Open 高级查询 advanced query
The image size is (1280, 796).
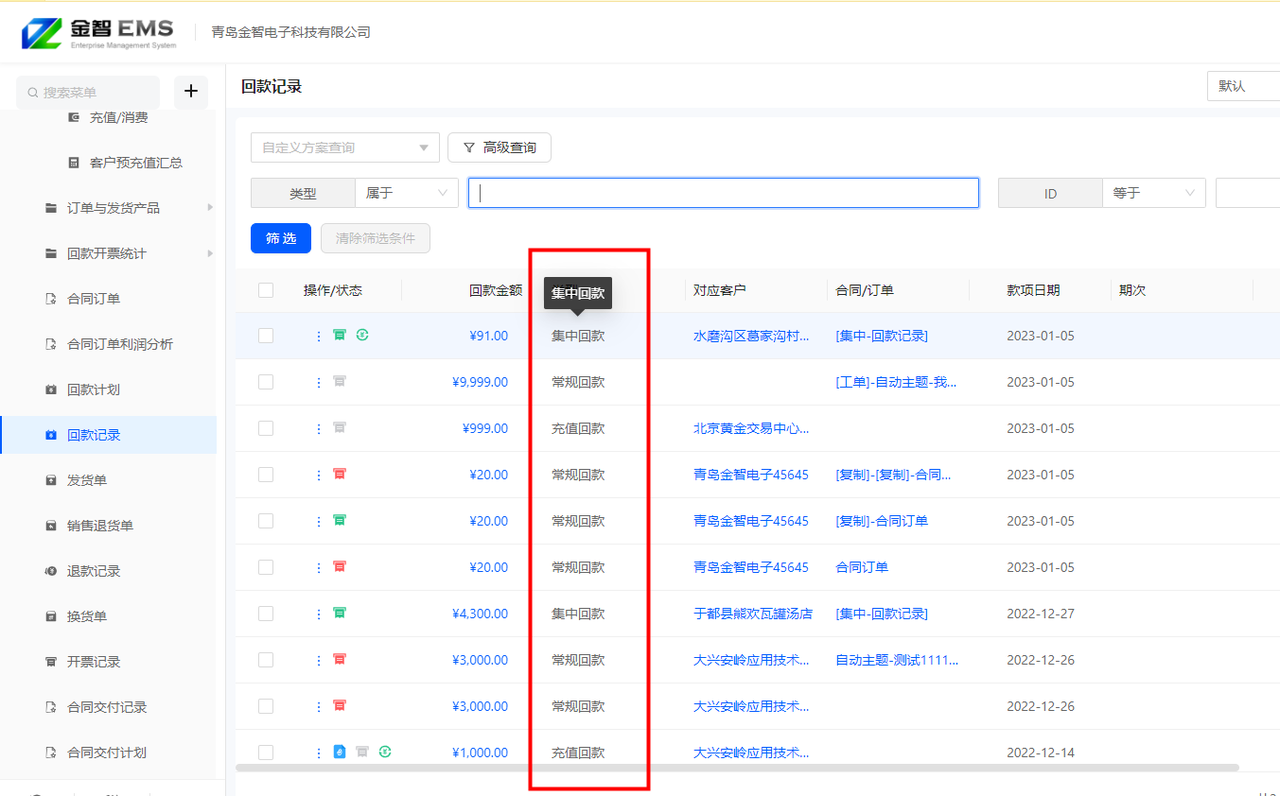[x=499, y=147]
